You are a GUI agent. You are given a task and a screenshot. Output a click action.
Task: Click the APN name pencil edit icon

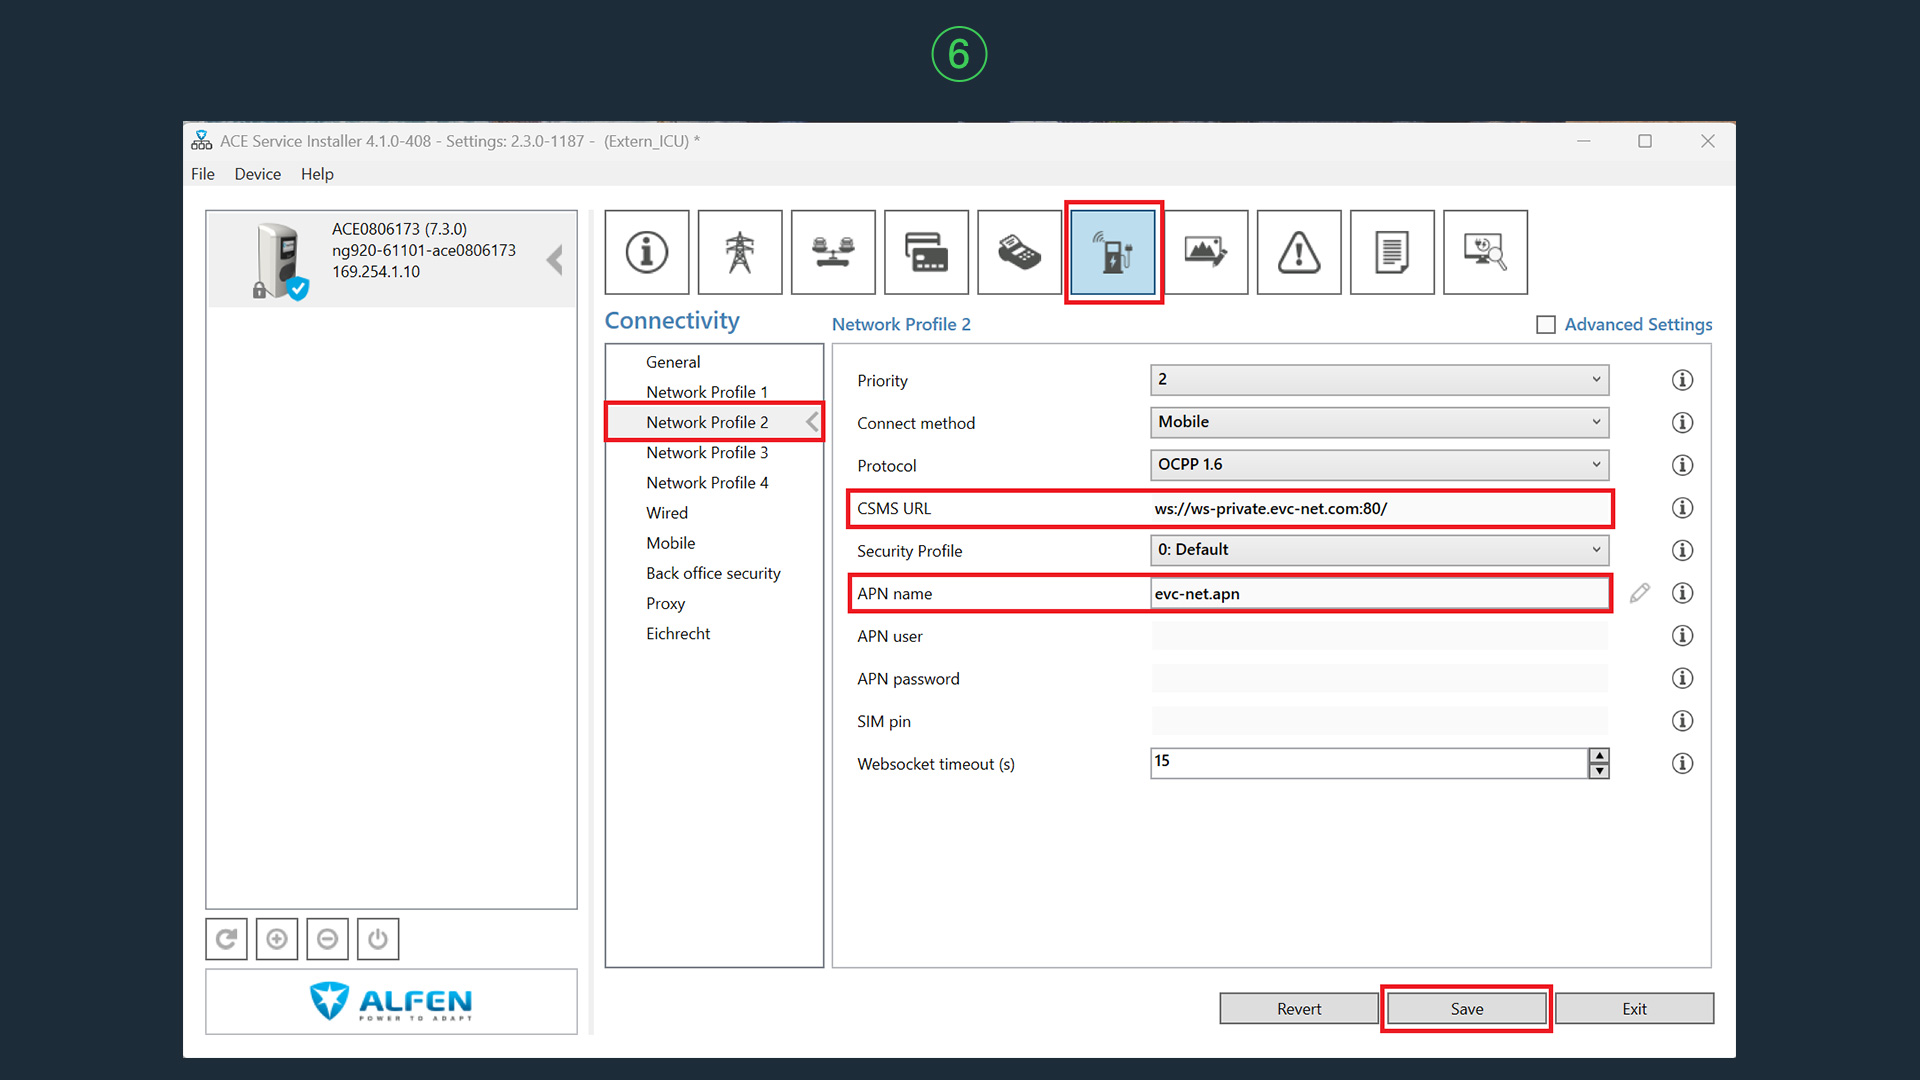point(1640,593)
